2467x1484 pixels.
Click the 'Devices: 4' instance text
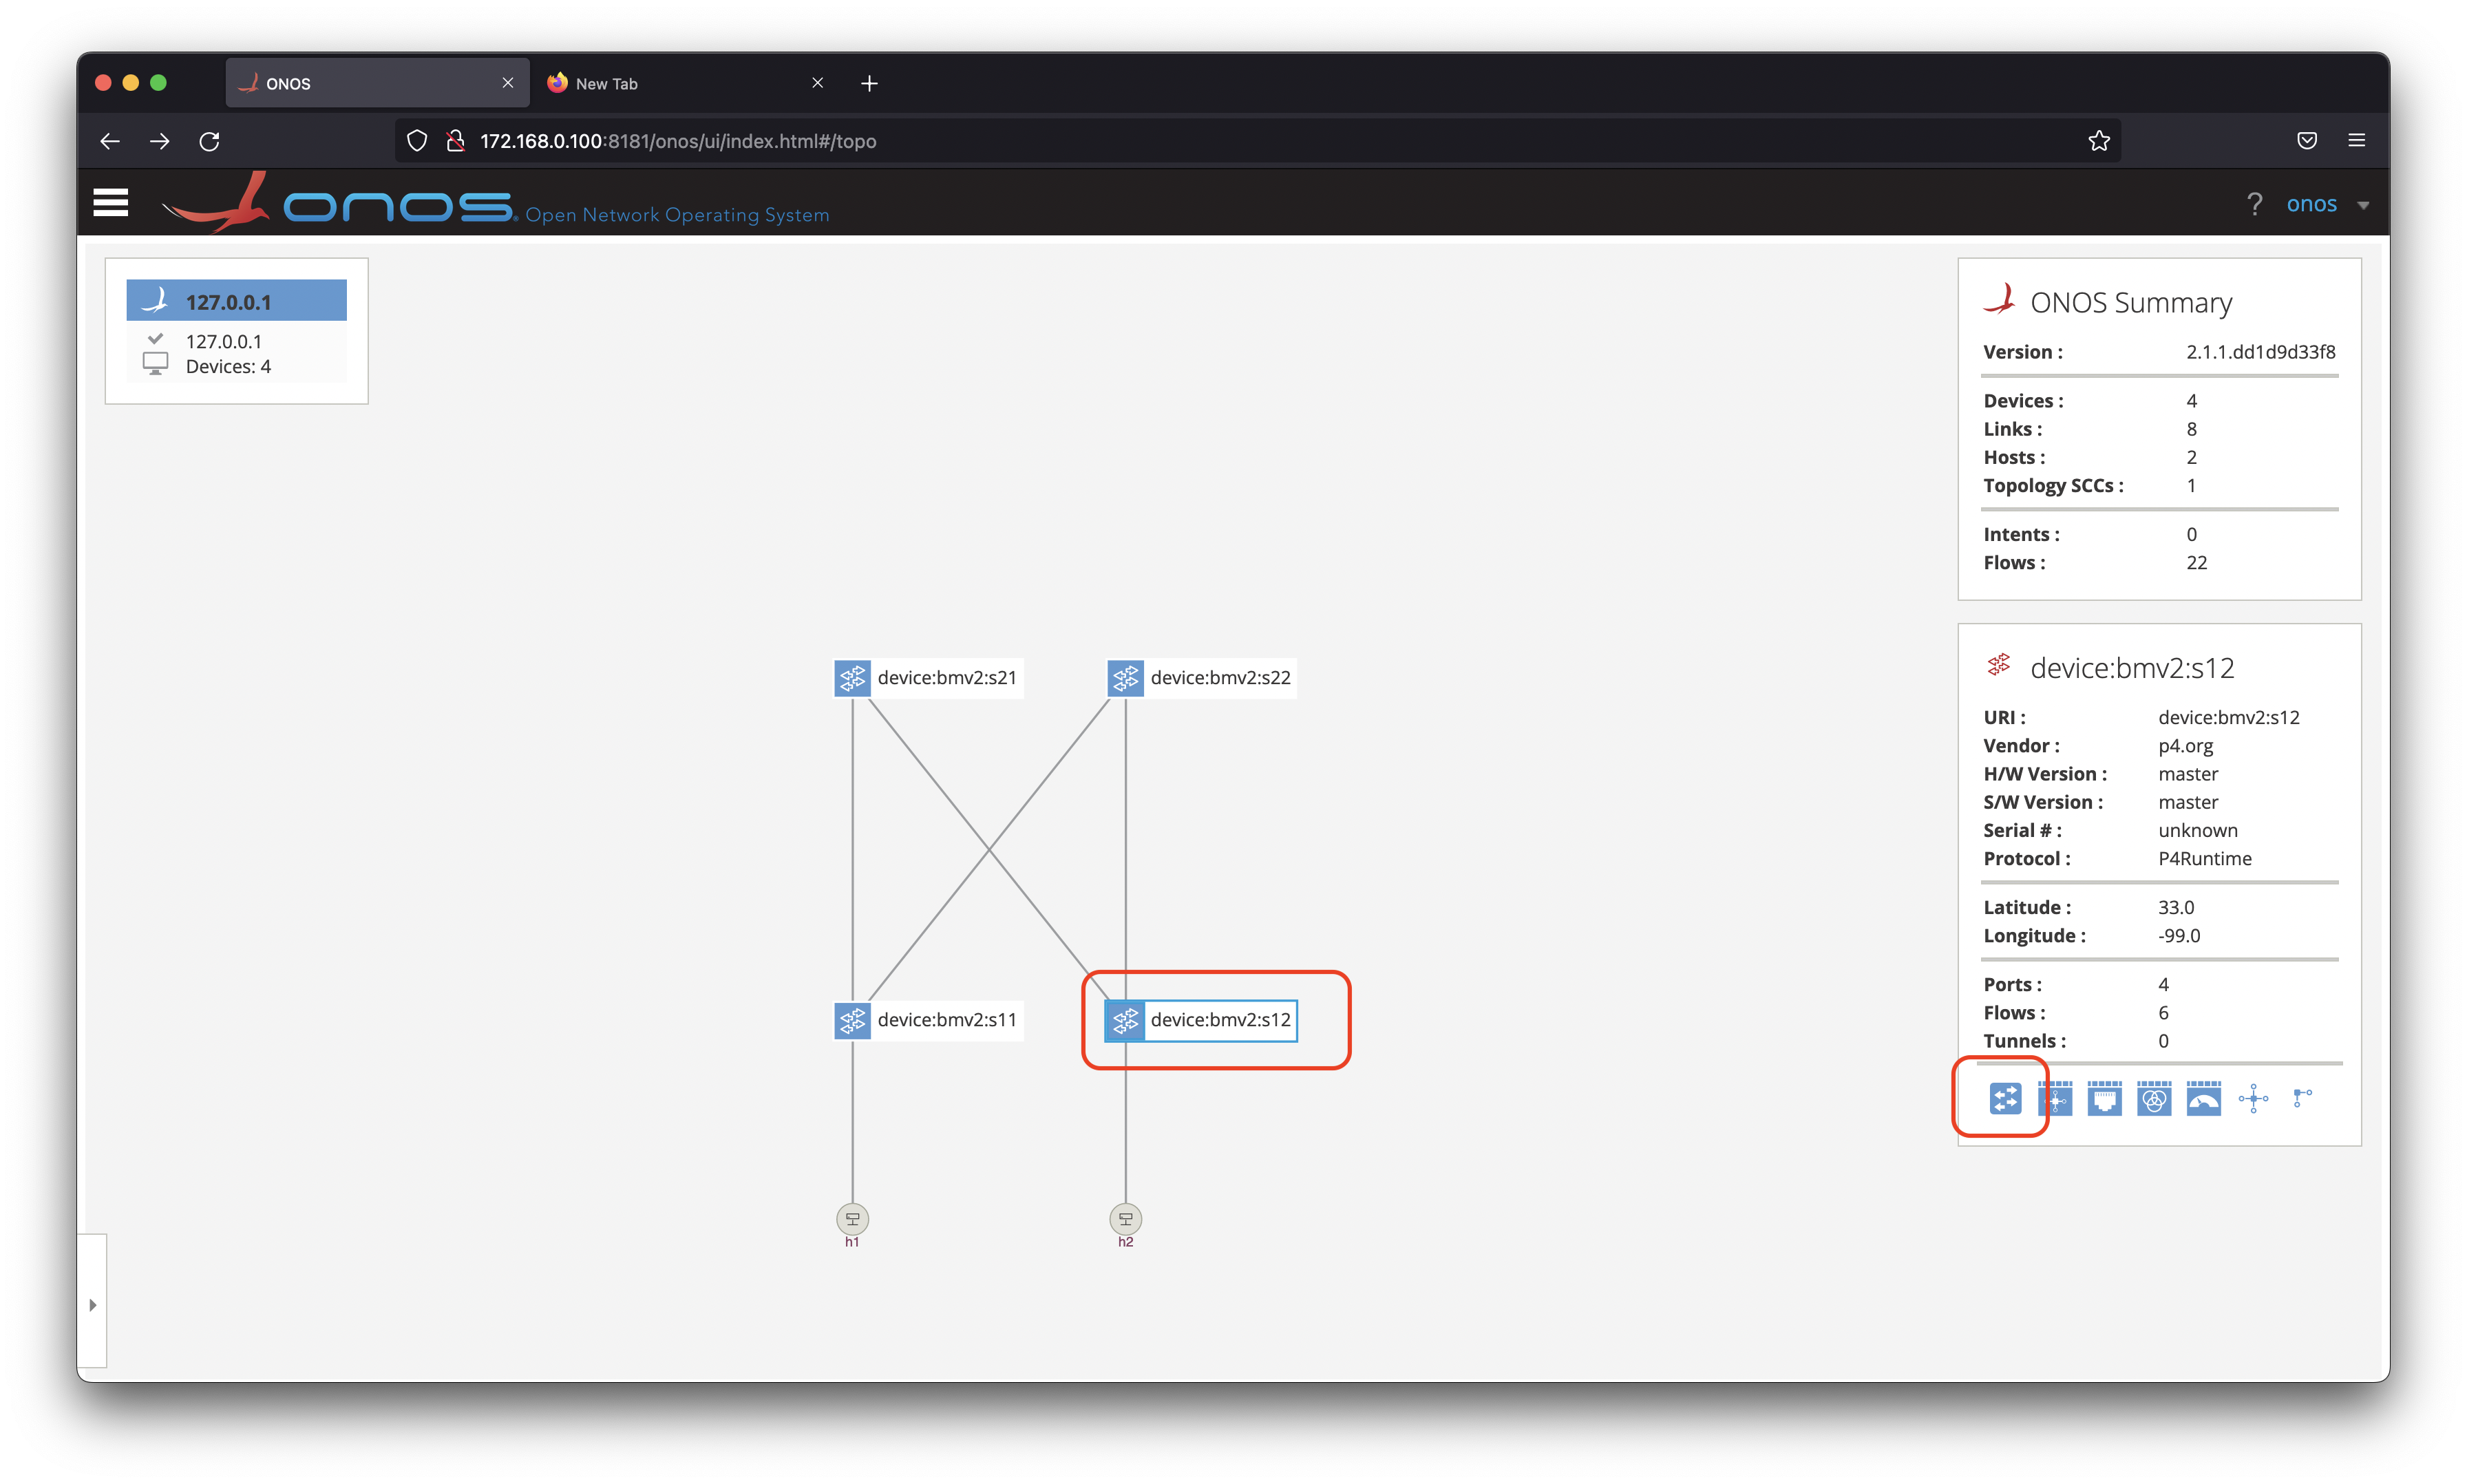point(228,367)
